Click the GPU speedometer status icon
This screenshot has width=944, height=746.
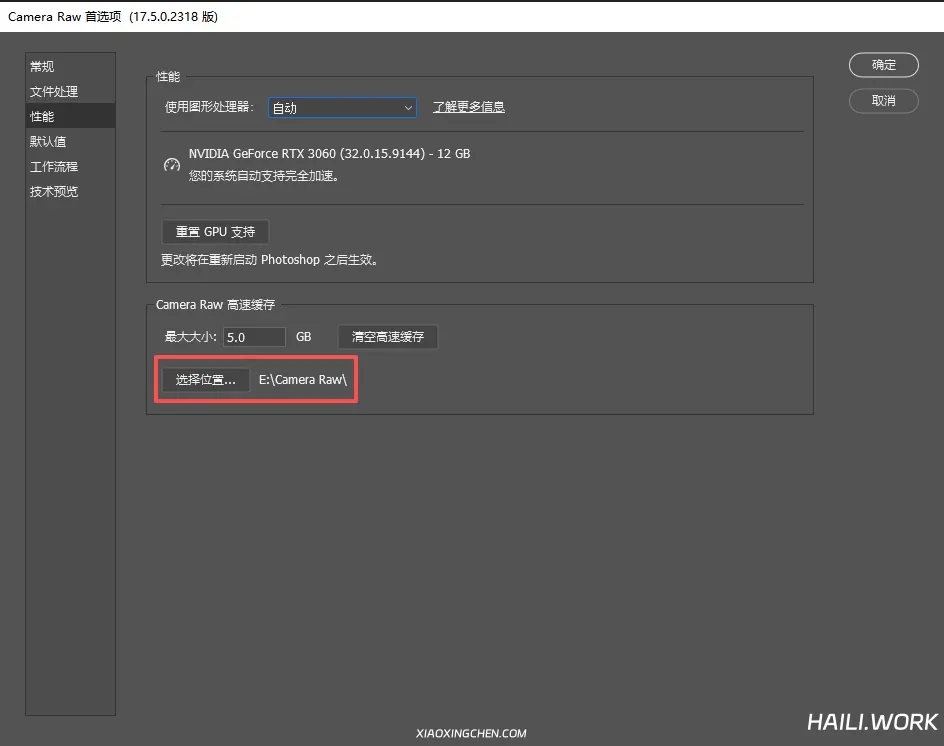coord(172,164)
